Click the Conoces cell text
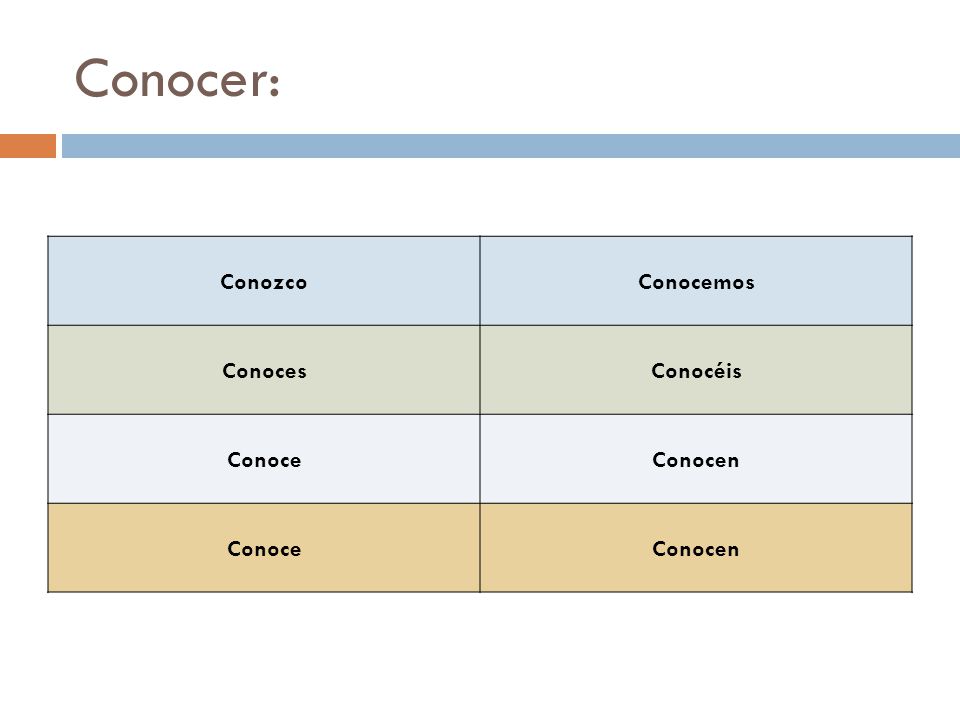 tap(264, 370)
